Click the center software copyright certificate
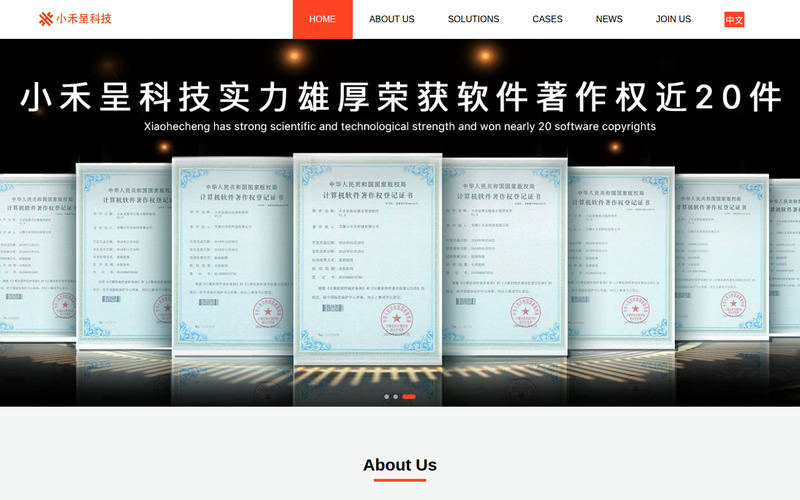This screenshot has height=500, width=800. pyautogui.click(x=368, y=259)
